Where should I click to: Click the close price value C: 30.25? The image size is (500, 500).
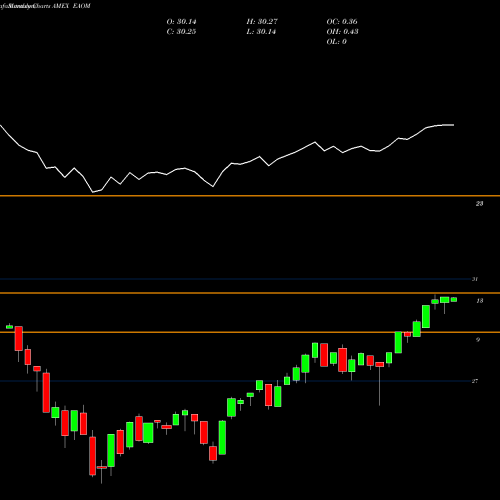pos(181,32)
